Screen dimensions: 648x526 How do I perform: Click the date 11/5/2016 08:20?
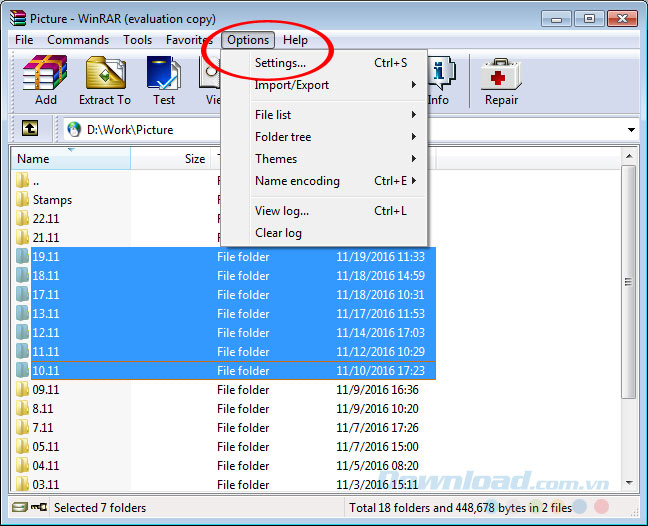click(x=377, y=466)
